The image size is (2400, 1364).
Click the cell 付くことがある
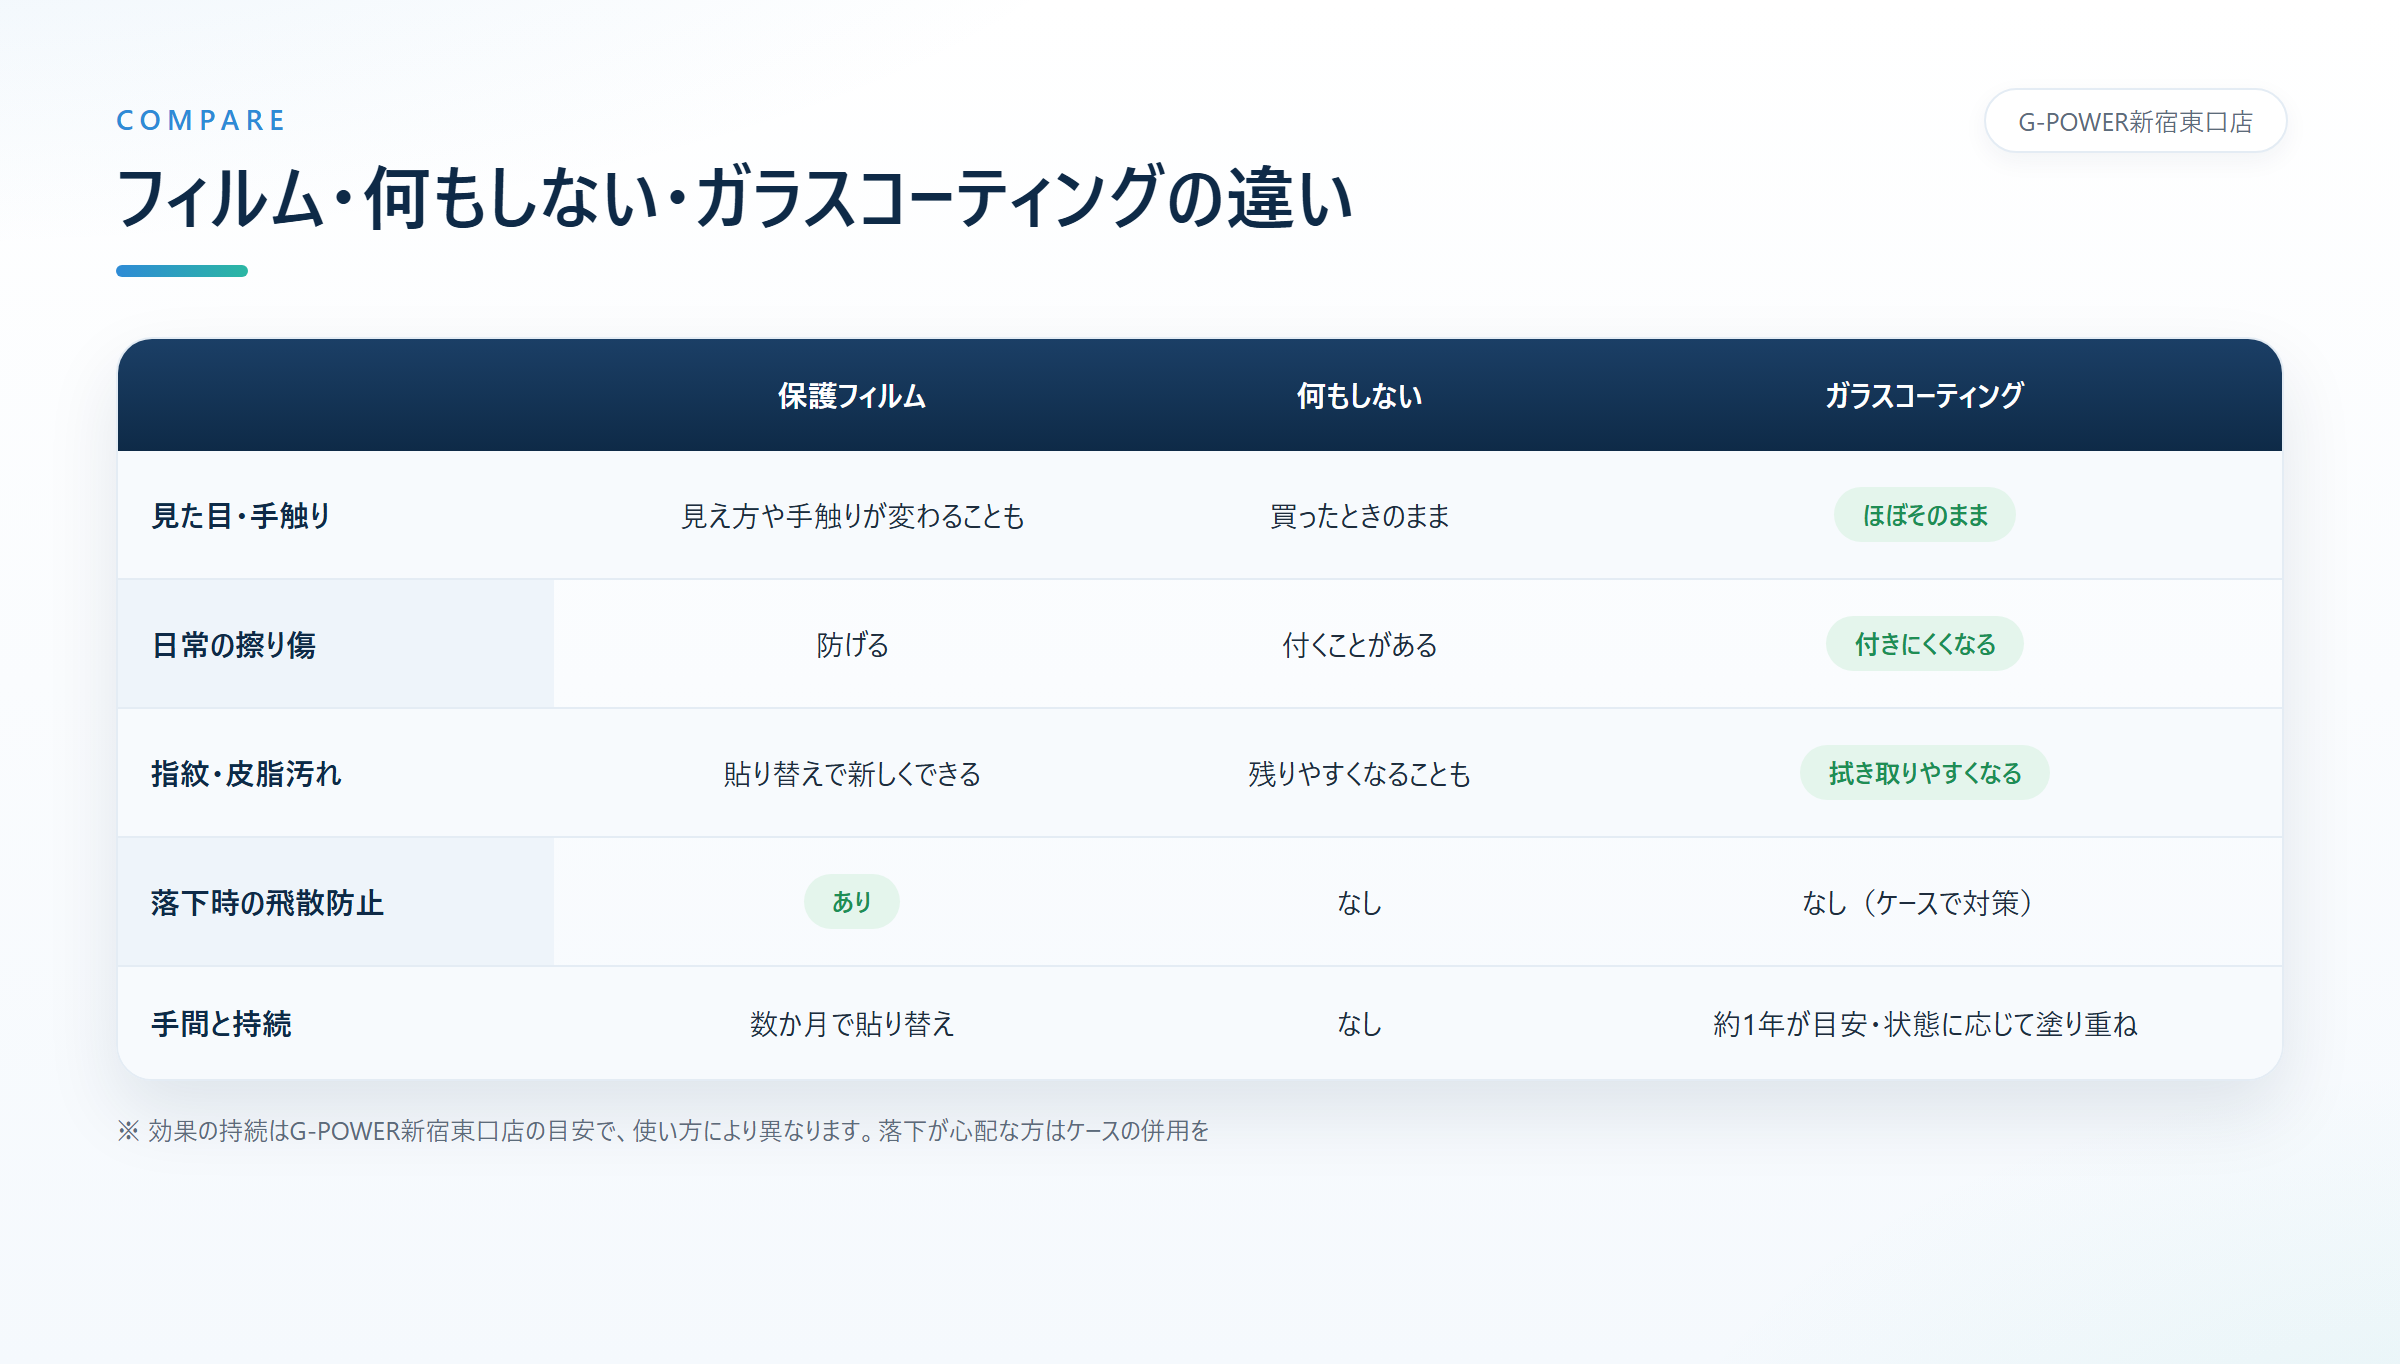(1359, 645)
